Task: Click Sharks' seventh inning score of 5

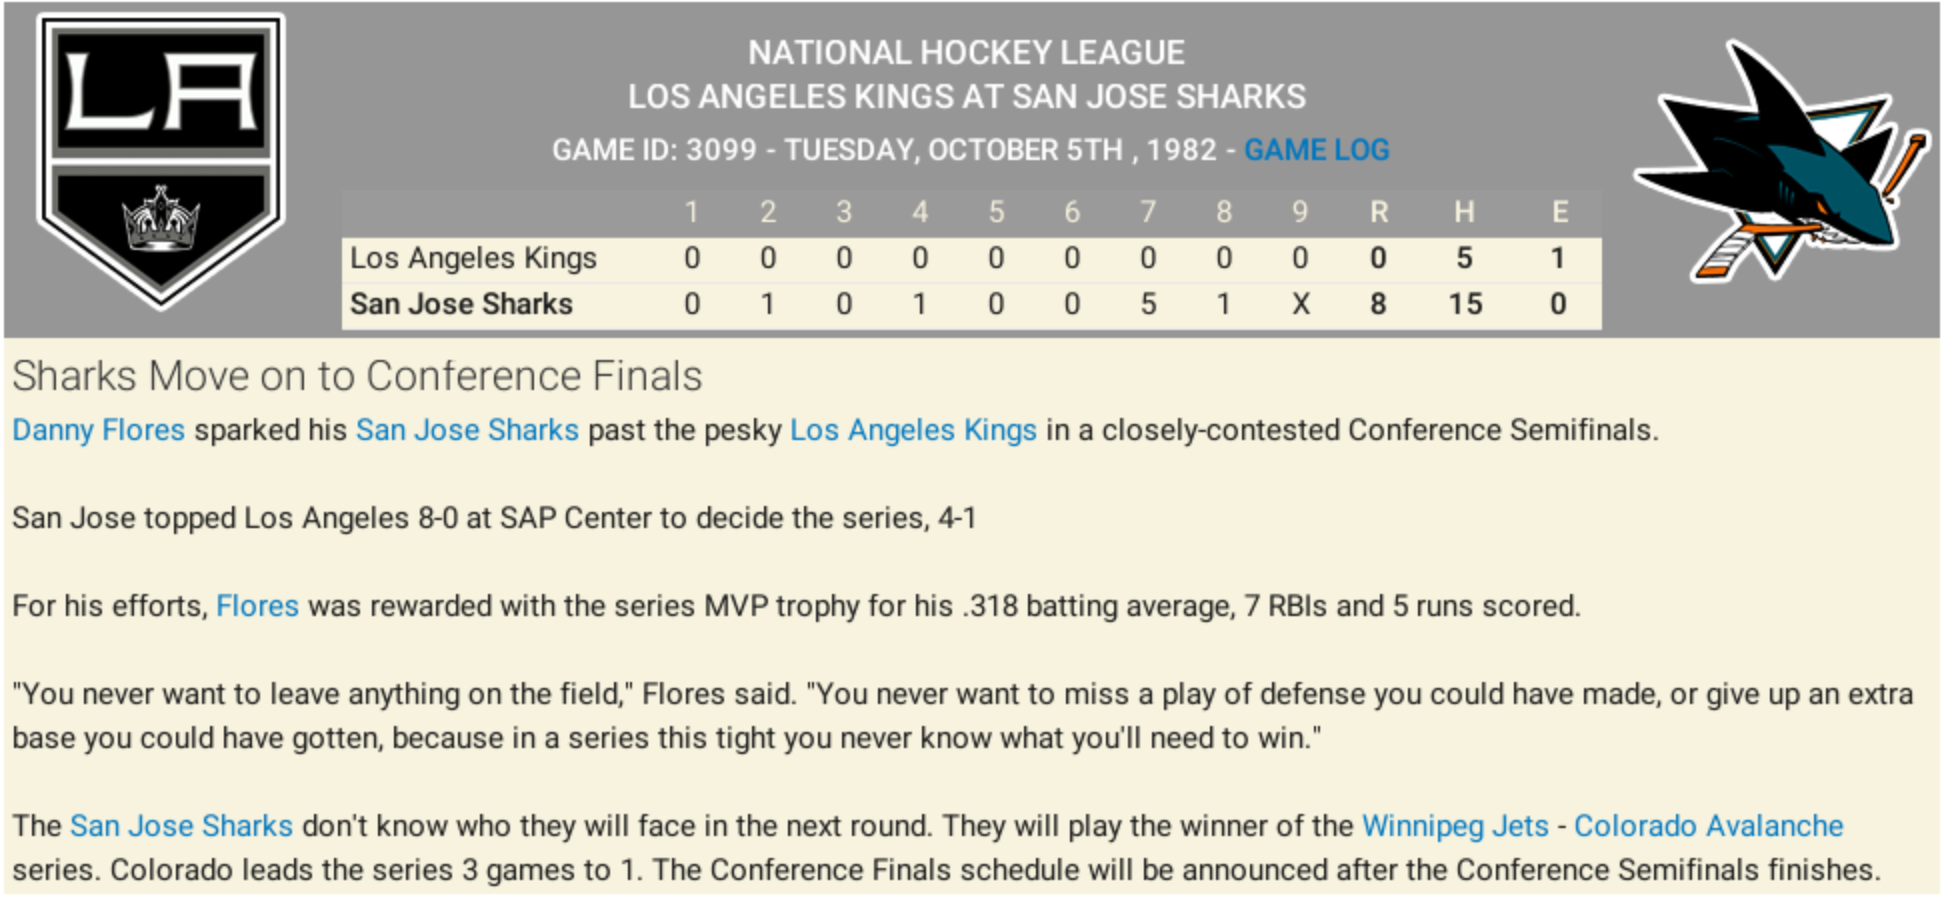Action: coord(1148,304)
